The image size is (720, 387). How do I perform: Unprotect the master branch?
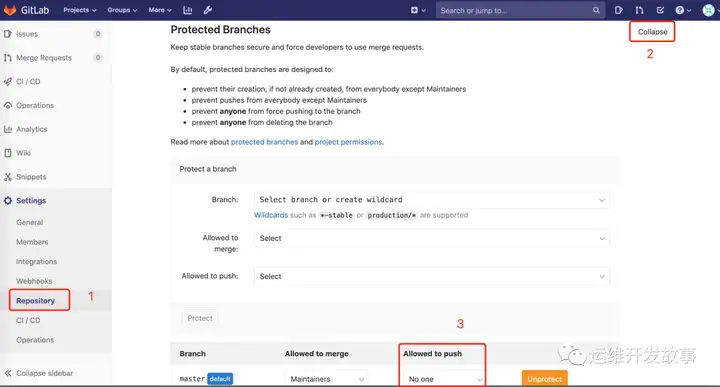pos(545,379)
